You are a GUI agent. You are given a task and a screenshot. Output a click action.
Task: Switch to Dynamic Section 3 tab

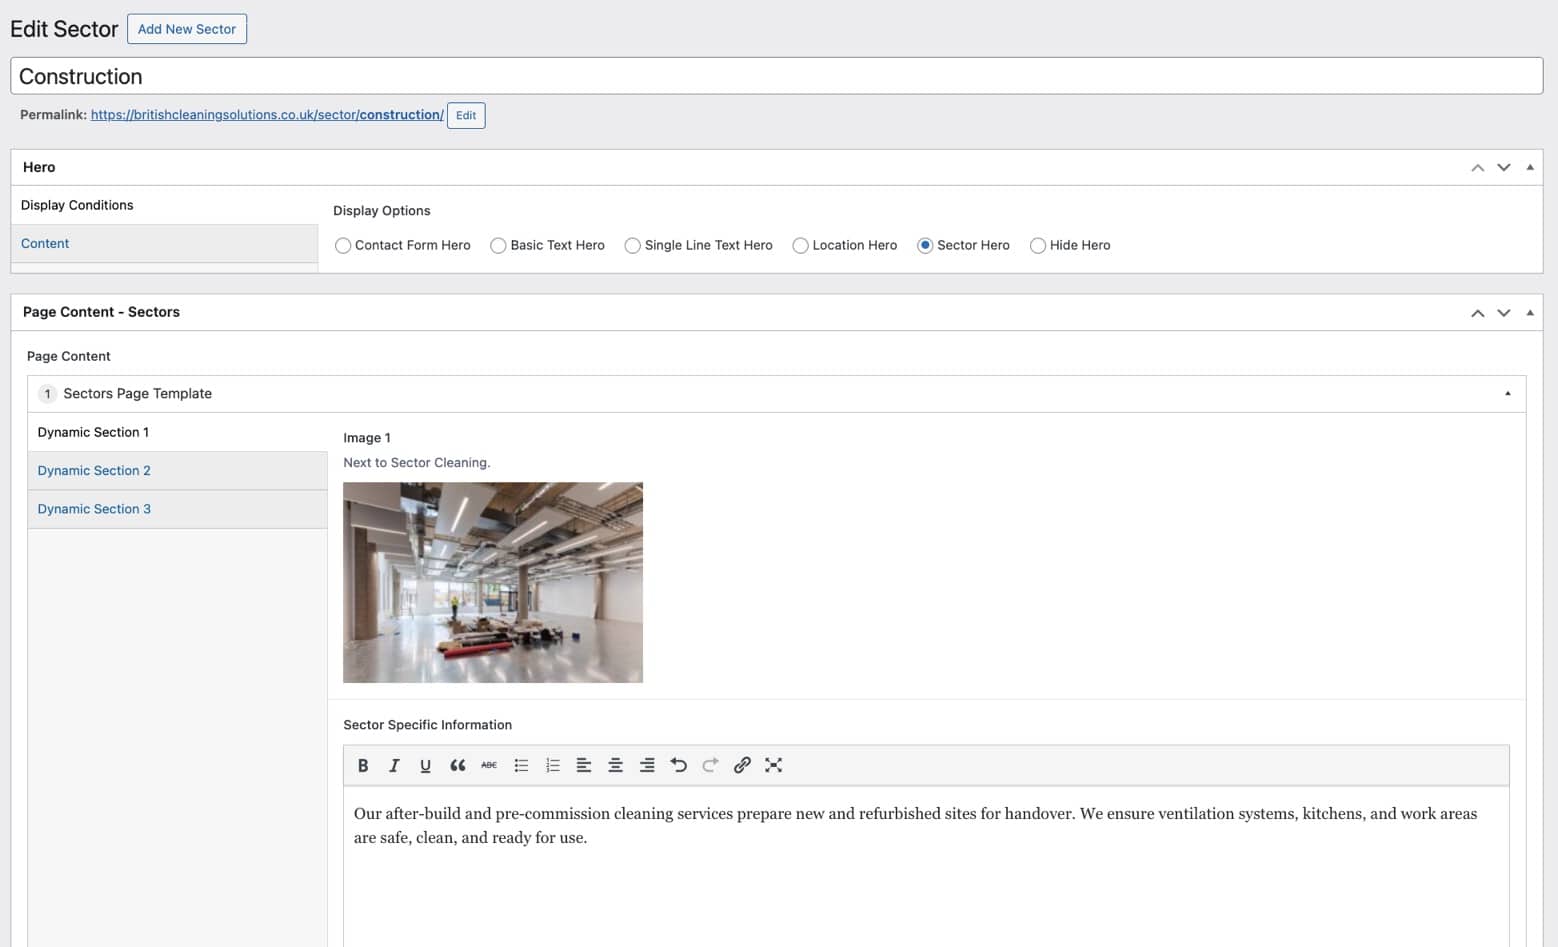178,509
